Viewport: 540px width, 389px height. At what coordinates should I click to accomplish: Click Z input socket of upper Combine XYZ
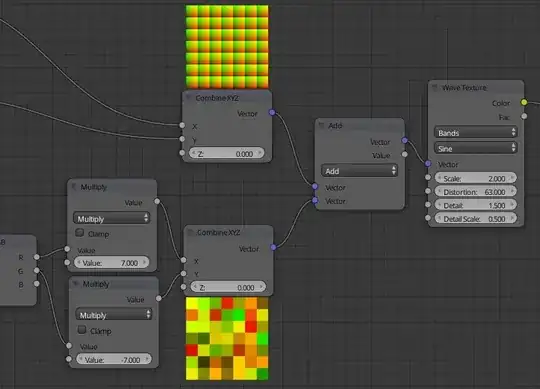click(x=182, y=153)
